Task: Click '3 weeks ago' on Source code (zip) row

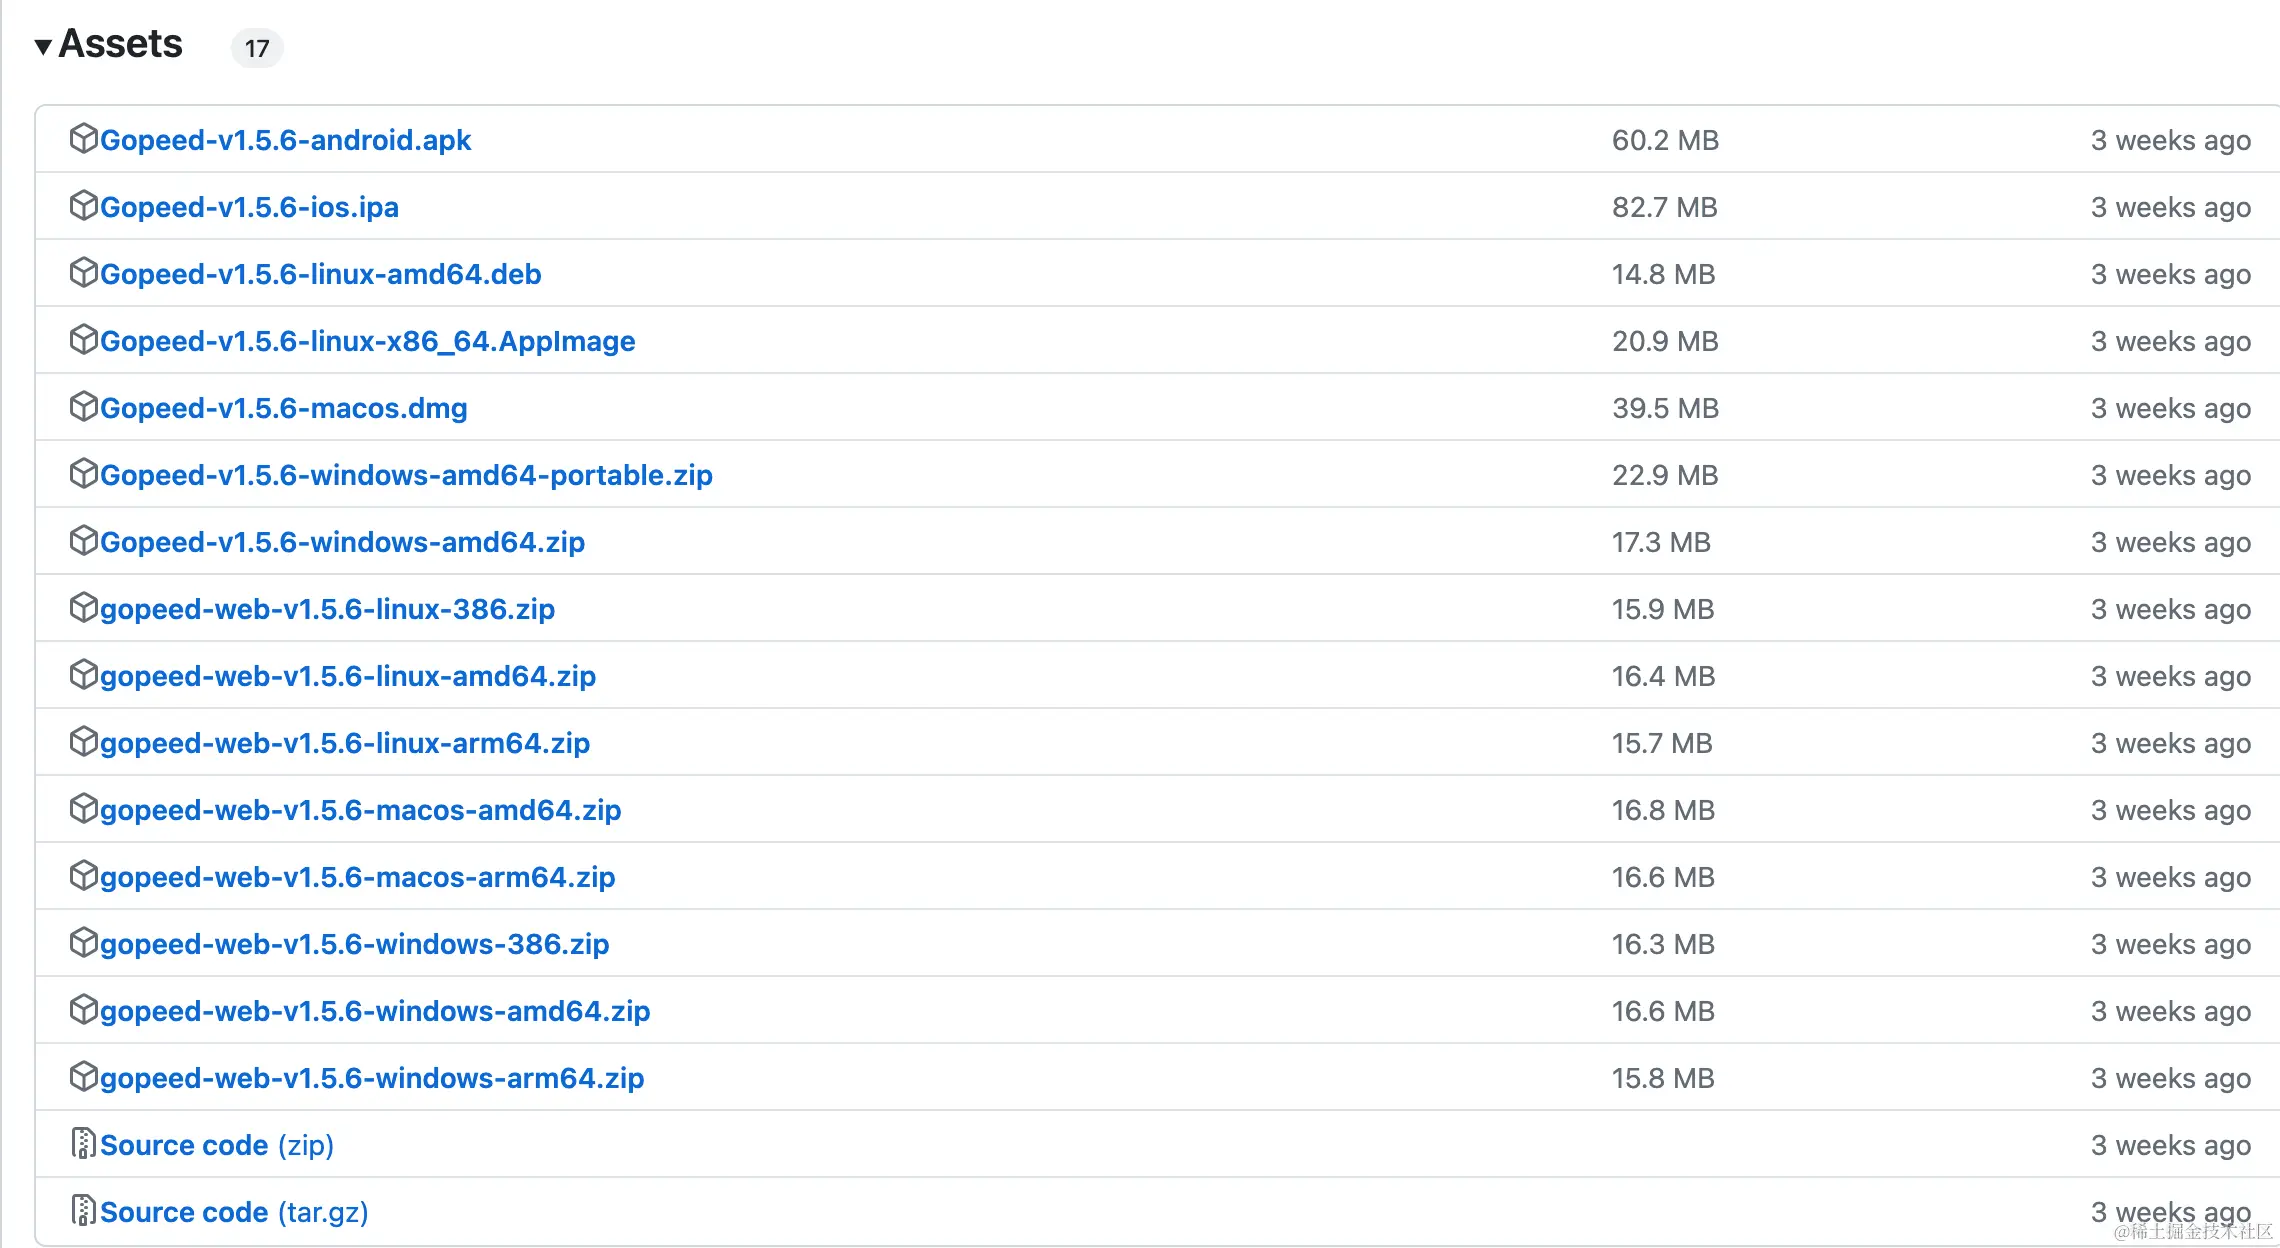Action: click(2171, 1145)
